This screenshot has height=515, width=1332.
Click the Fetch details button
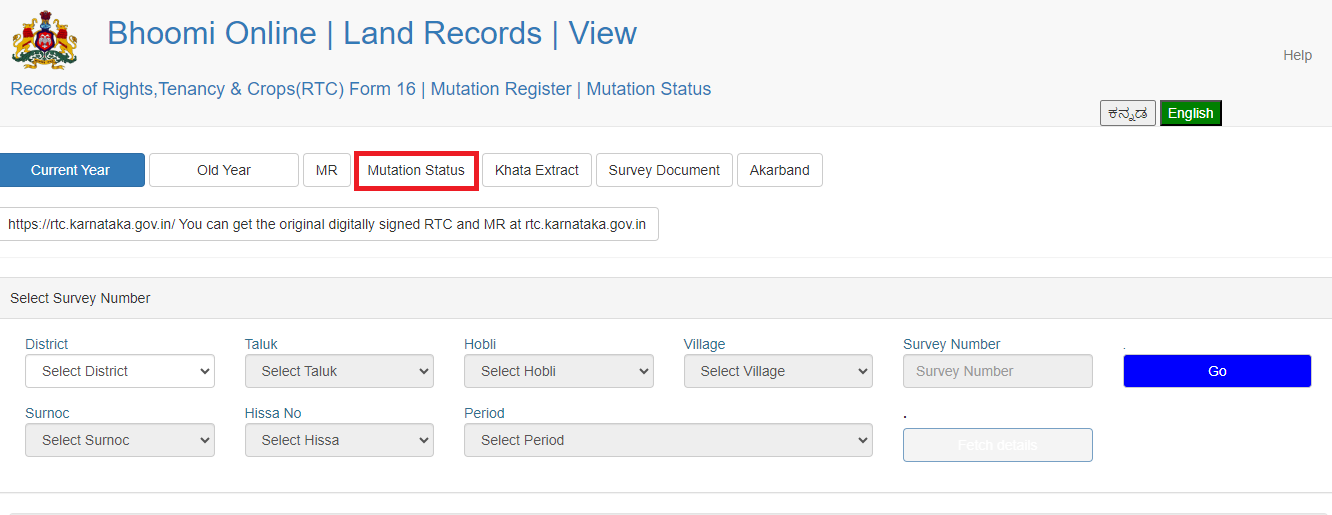(997, 445)
